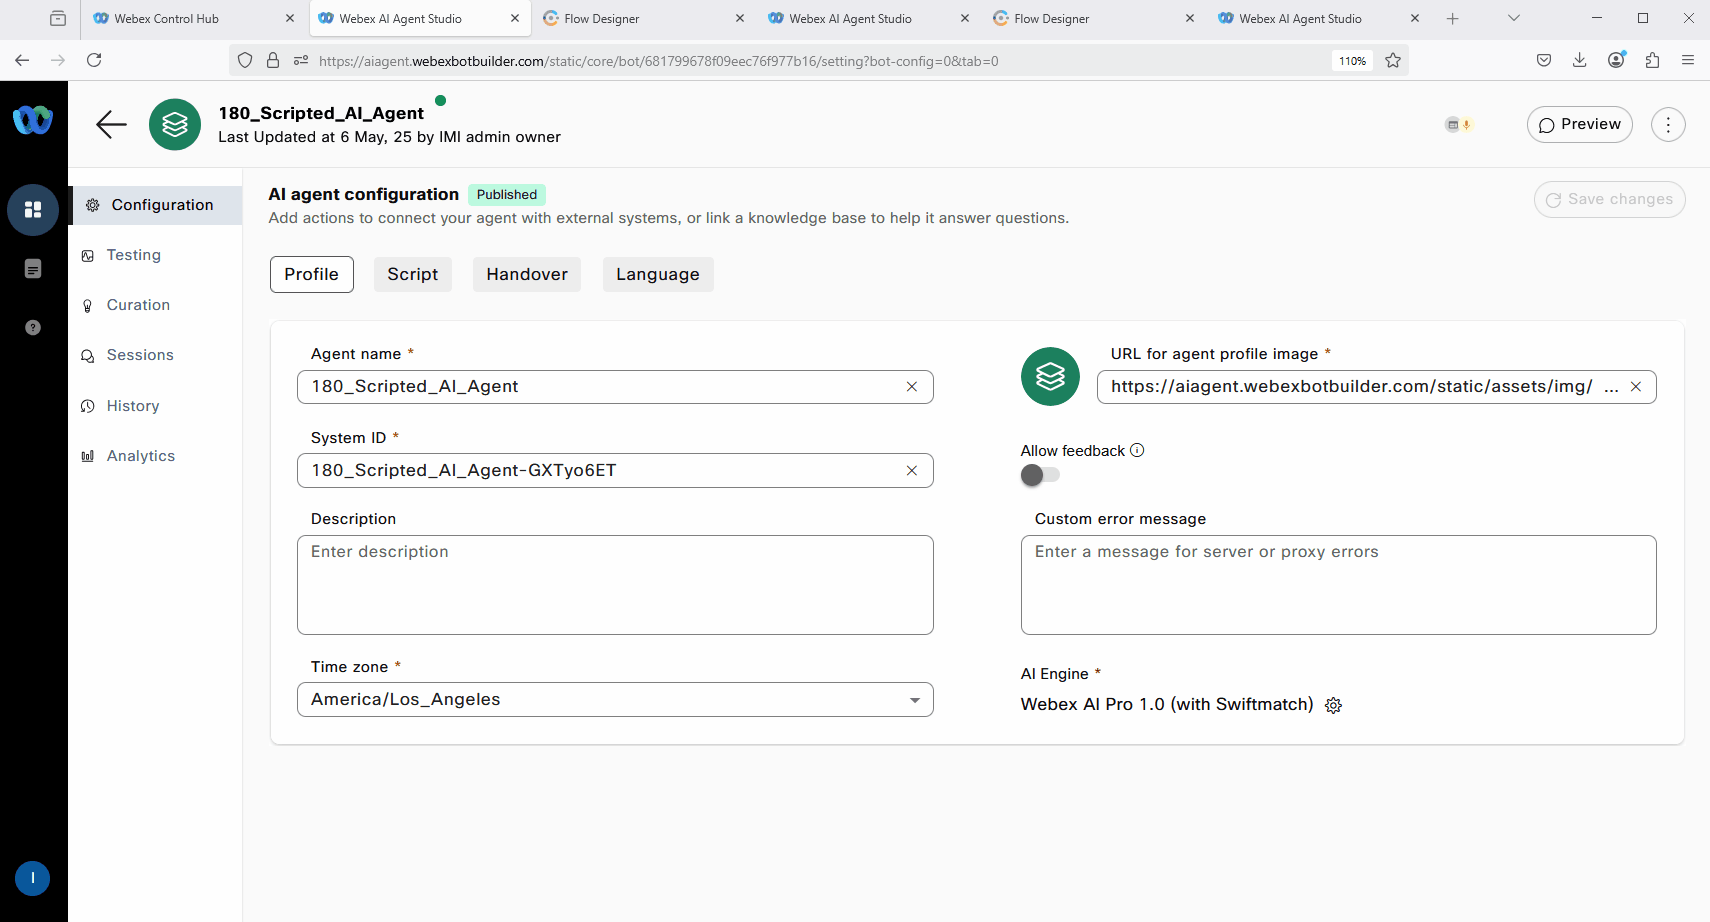The image size is (1710, 922).
Task: Click the help question mark icon
Action: [x=33, y=327]
